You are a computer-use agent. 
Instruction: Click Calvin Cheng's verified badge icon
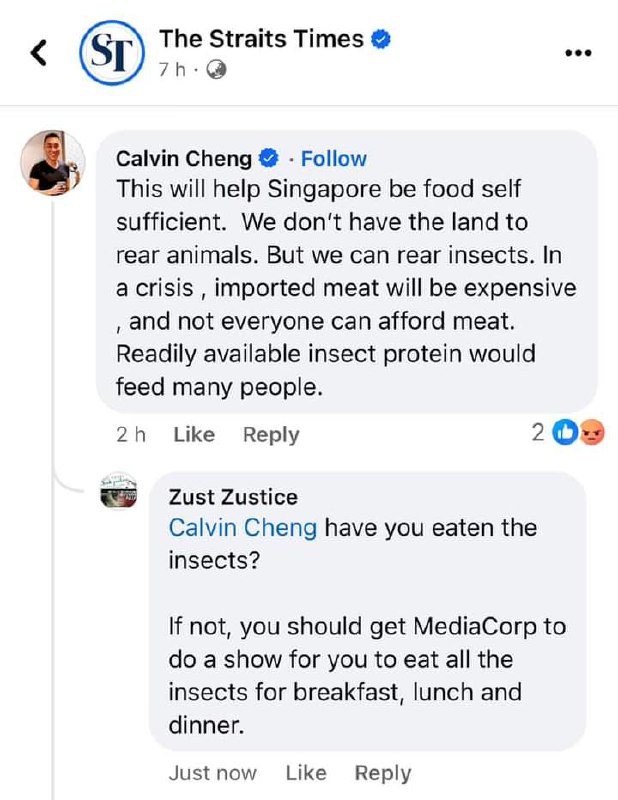(x=270, y=158)
